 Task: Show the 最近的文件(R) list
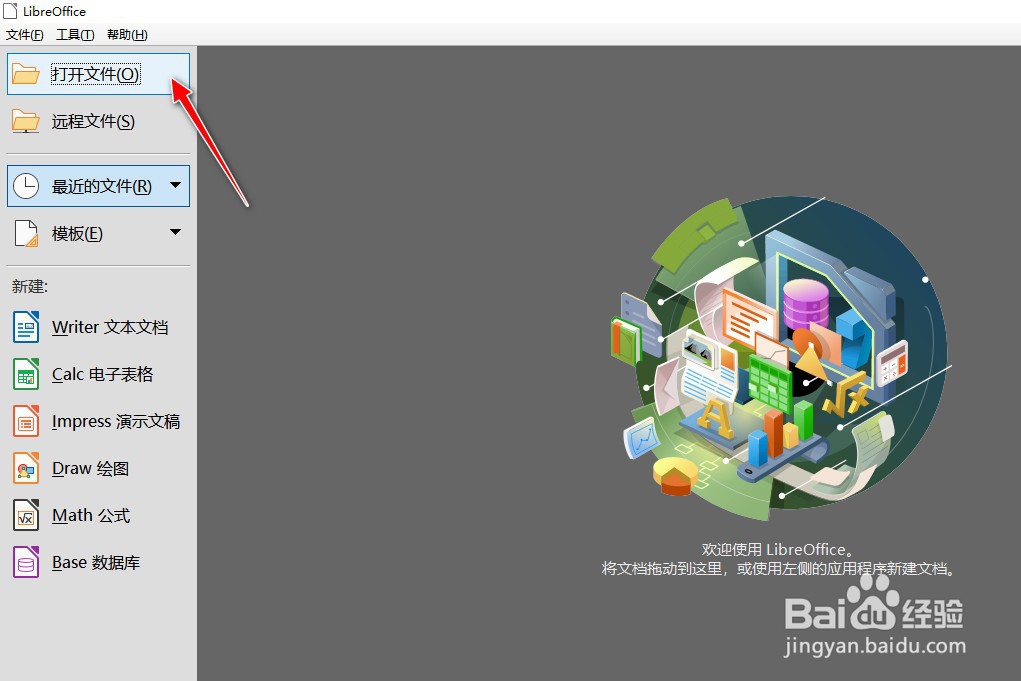[x=98, y=186]
